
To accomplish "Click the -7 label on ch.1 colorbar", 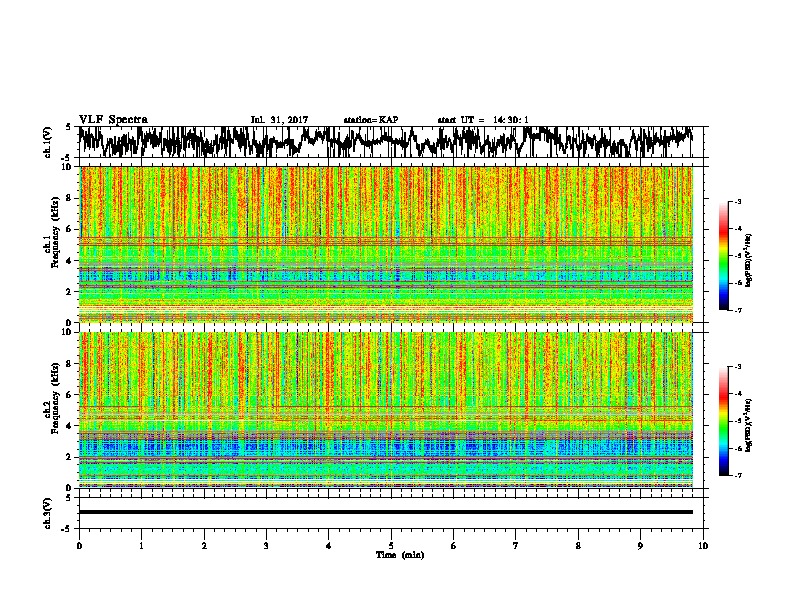I will coord(737,310).
